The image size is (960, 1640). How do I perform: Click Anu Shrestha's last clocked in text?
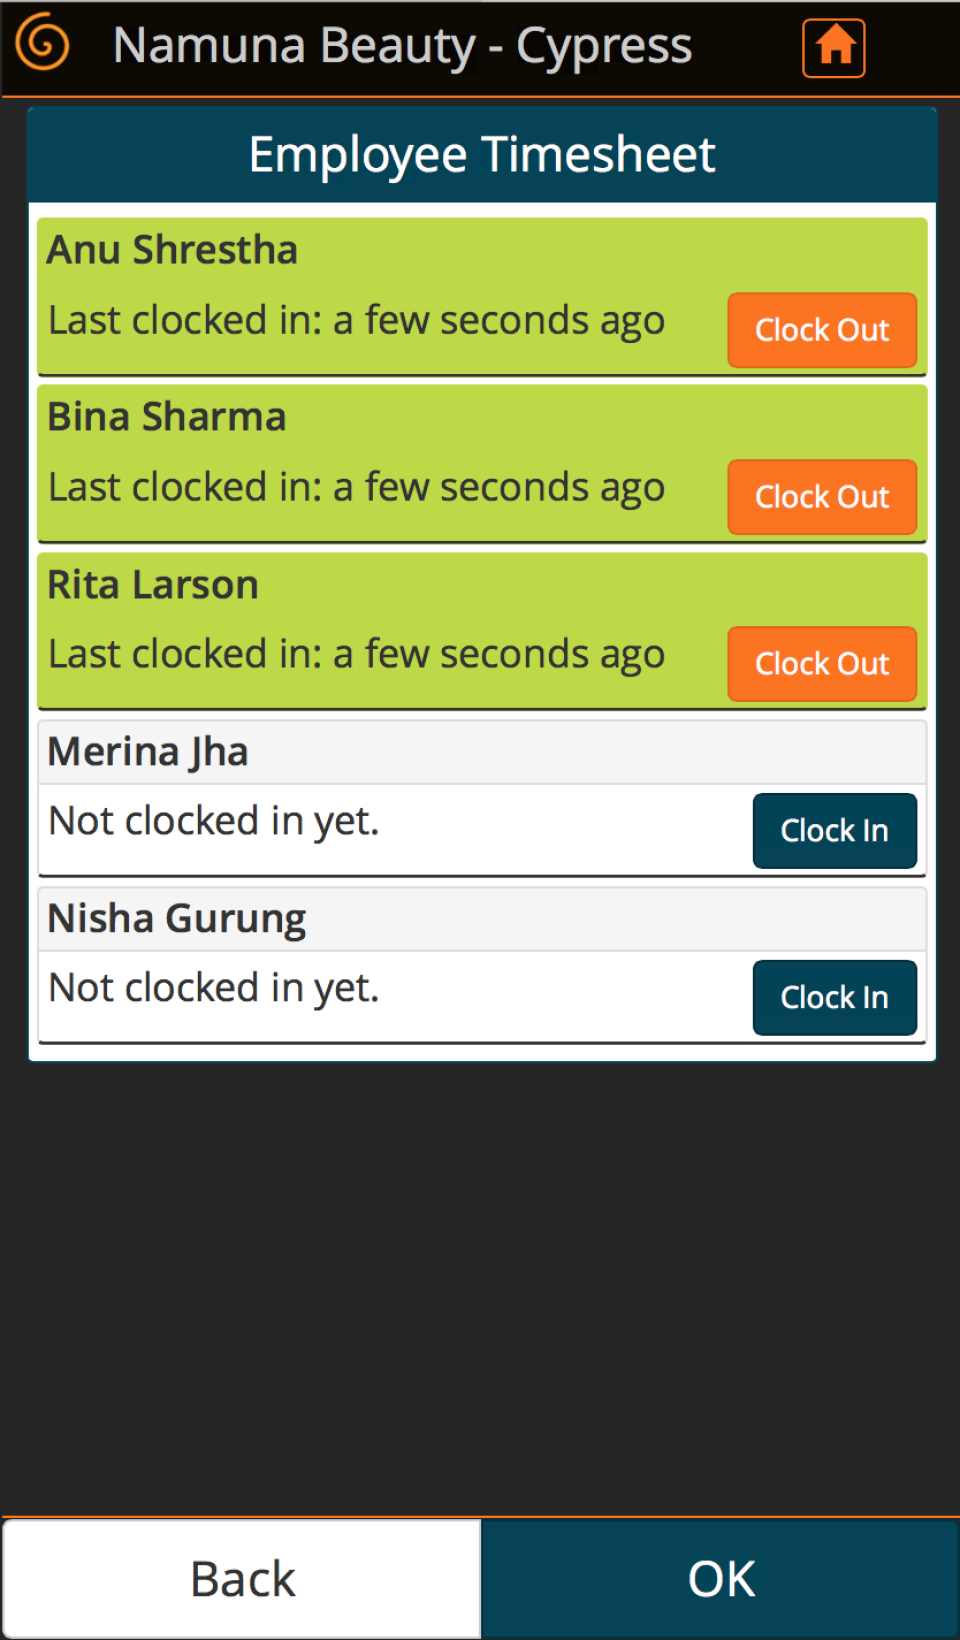(356, 321)
